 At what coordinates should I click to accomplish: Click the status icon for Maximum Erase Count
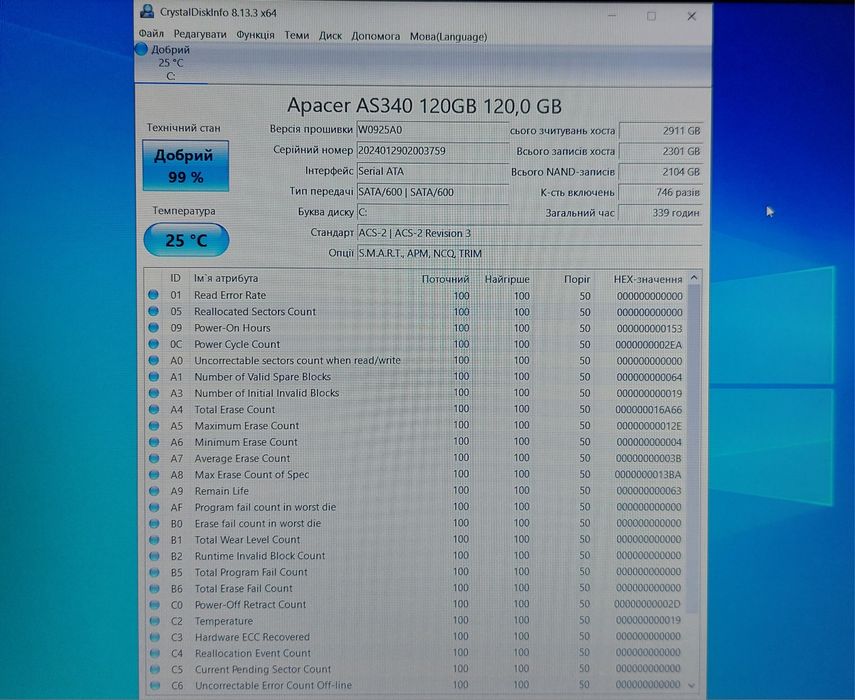point(154,426)
